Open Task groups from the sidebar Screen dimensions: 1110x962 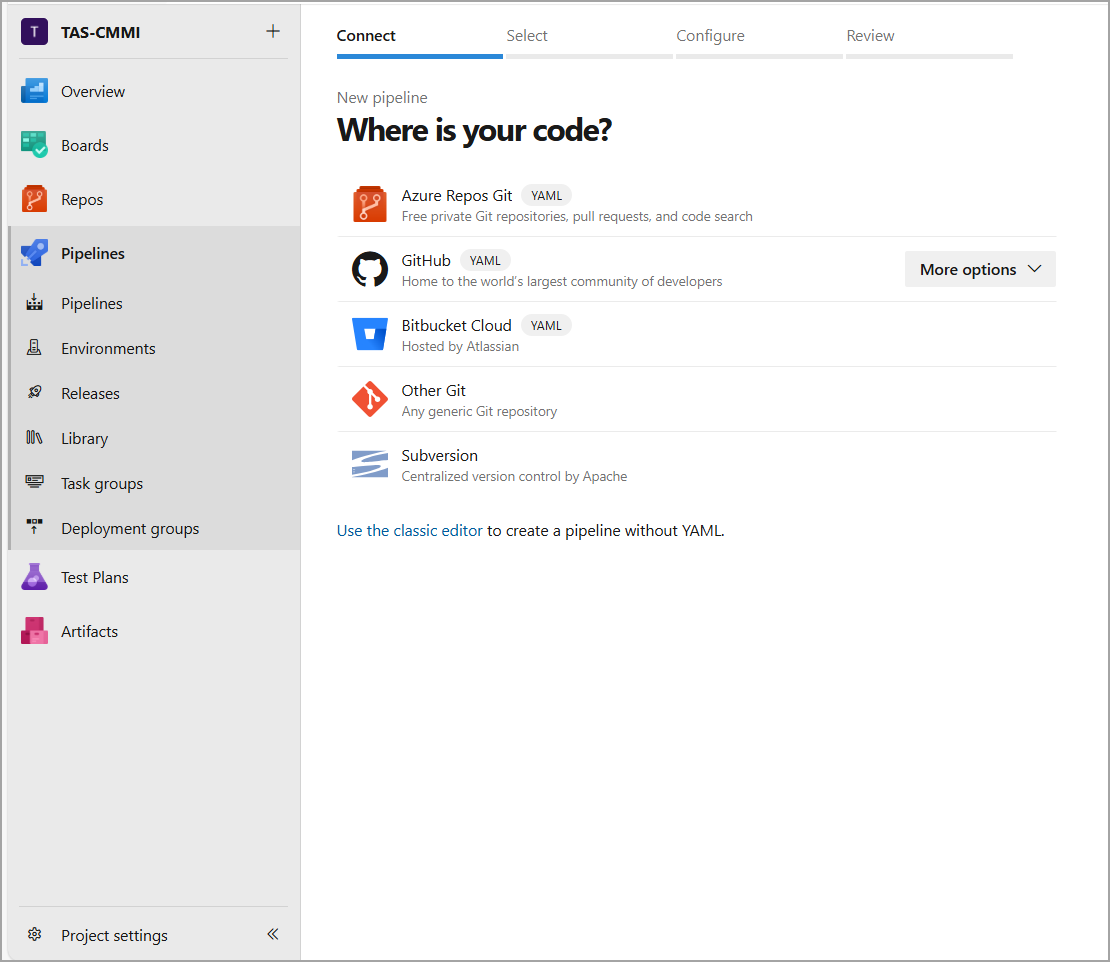100,483
